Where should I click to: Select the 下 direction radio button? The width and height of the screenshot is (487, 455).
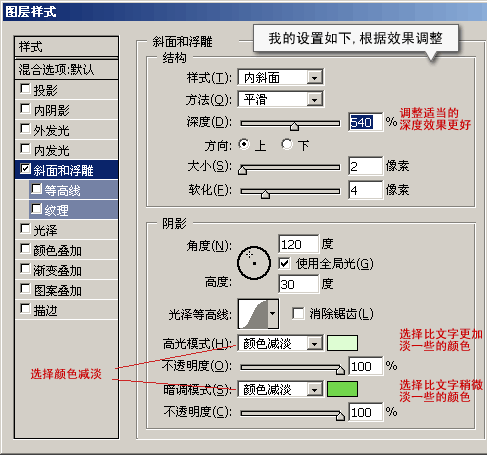(287, 144)
